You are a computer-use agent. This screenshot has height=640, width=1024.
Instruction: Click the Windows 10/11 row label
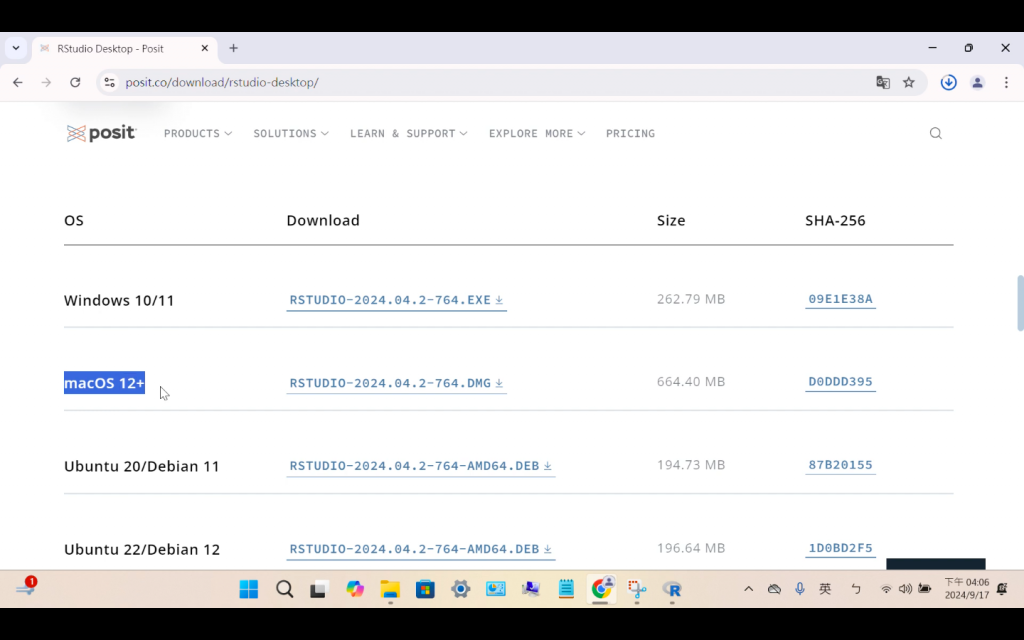click(x=119, y=300)
